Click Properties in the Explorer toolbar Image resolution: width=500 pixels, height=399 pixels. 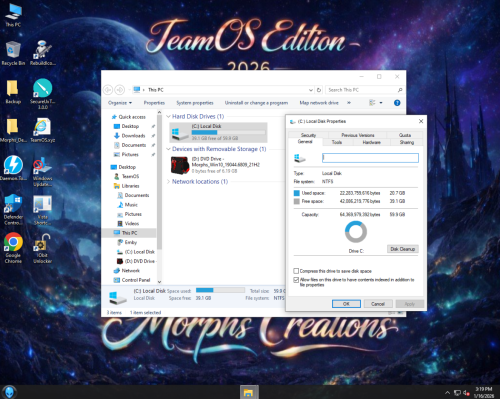point(154,103)
